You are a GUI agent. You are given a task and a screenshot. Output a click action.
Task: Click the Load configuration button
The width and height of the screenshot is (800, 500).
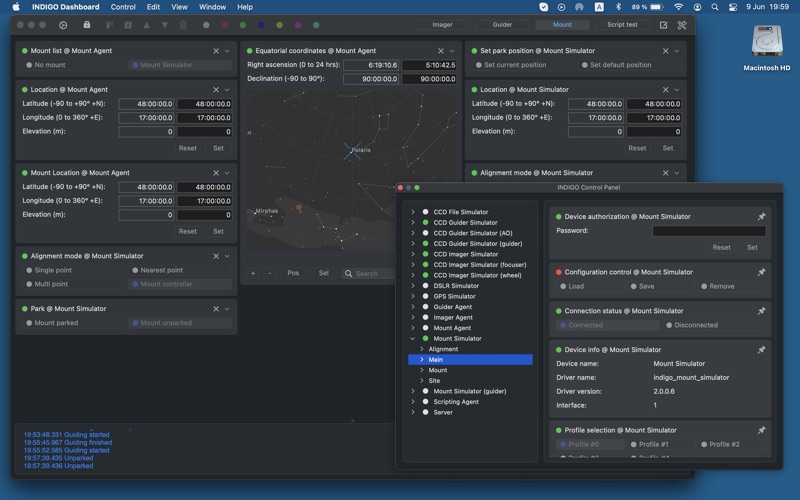(x=590, y=286)
